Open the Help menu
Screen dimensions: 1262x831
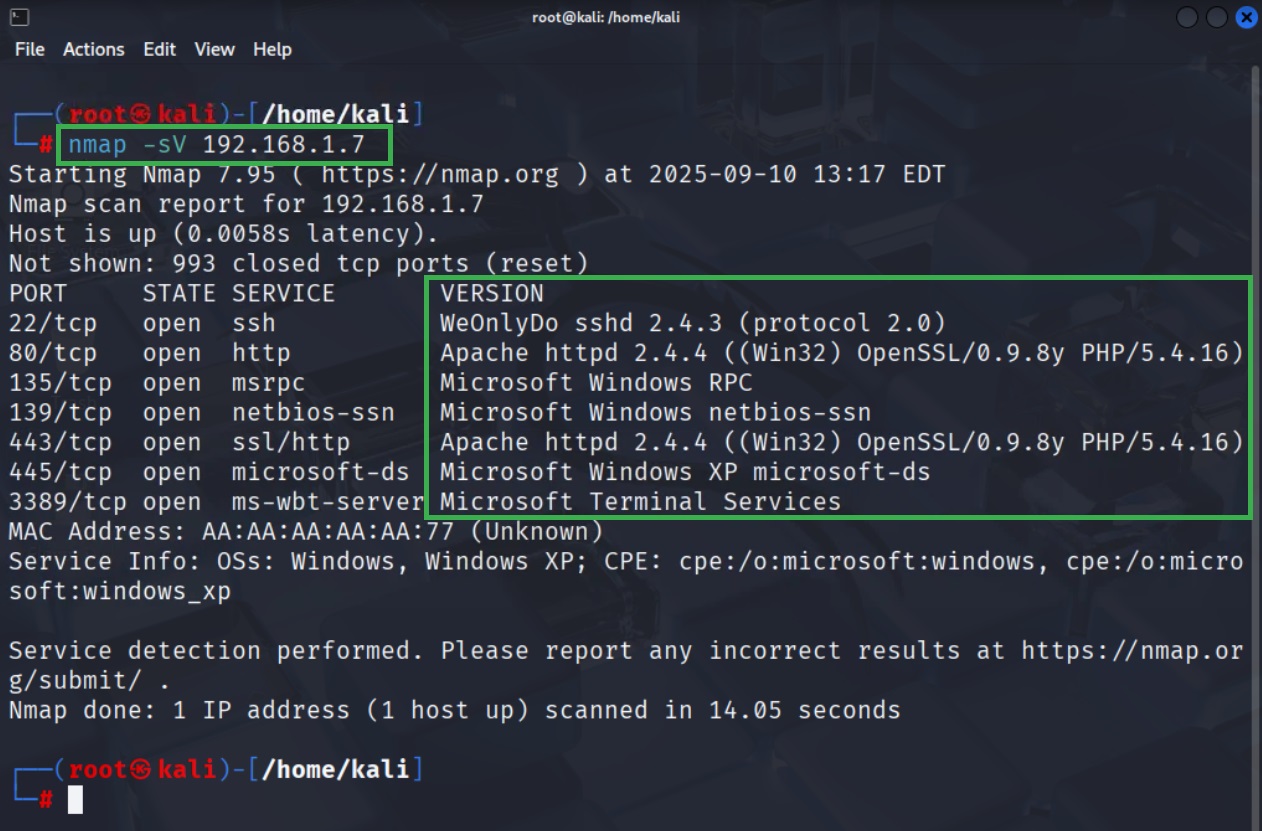[x=272, y=49]
